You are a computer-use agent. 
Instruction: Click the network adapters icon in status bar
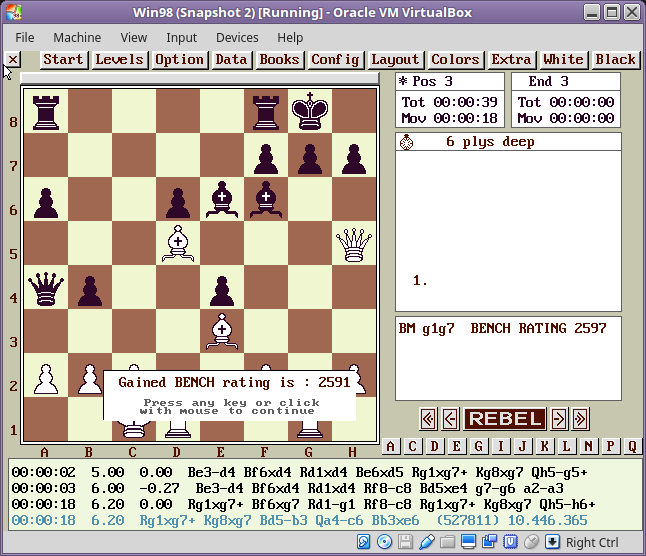click(489, 542)
